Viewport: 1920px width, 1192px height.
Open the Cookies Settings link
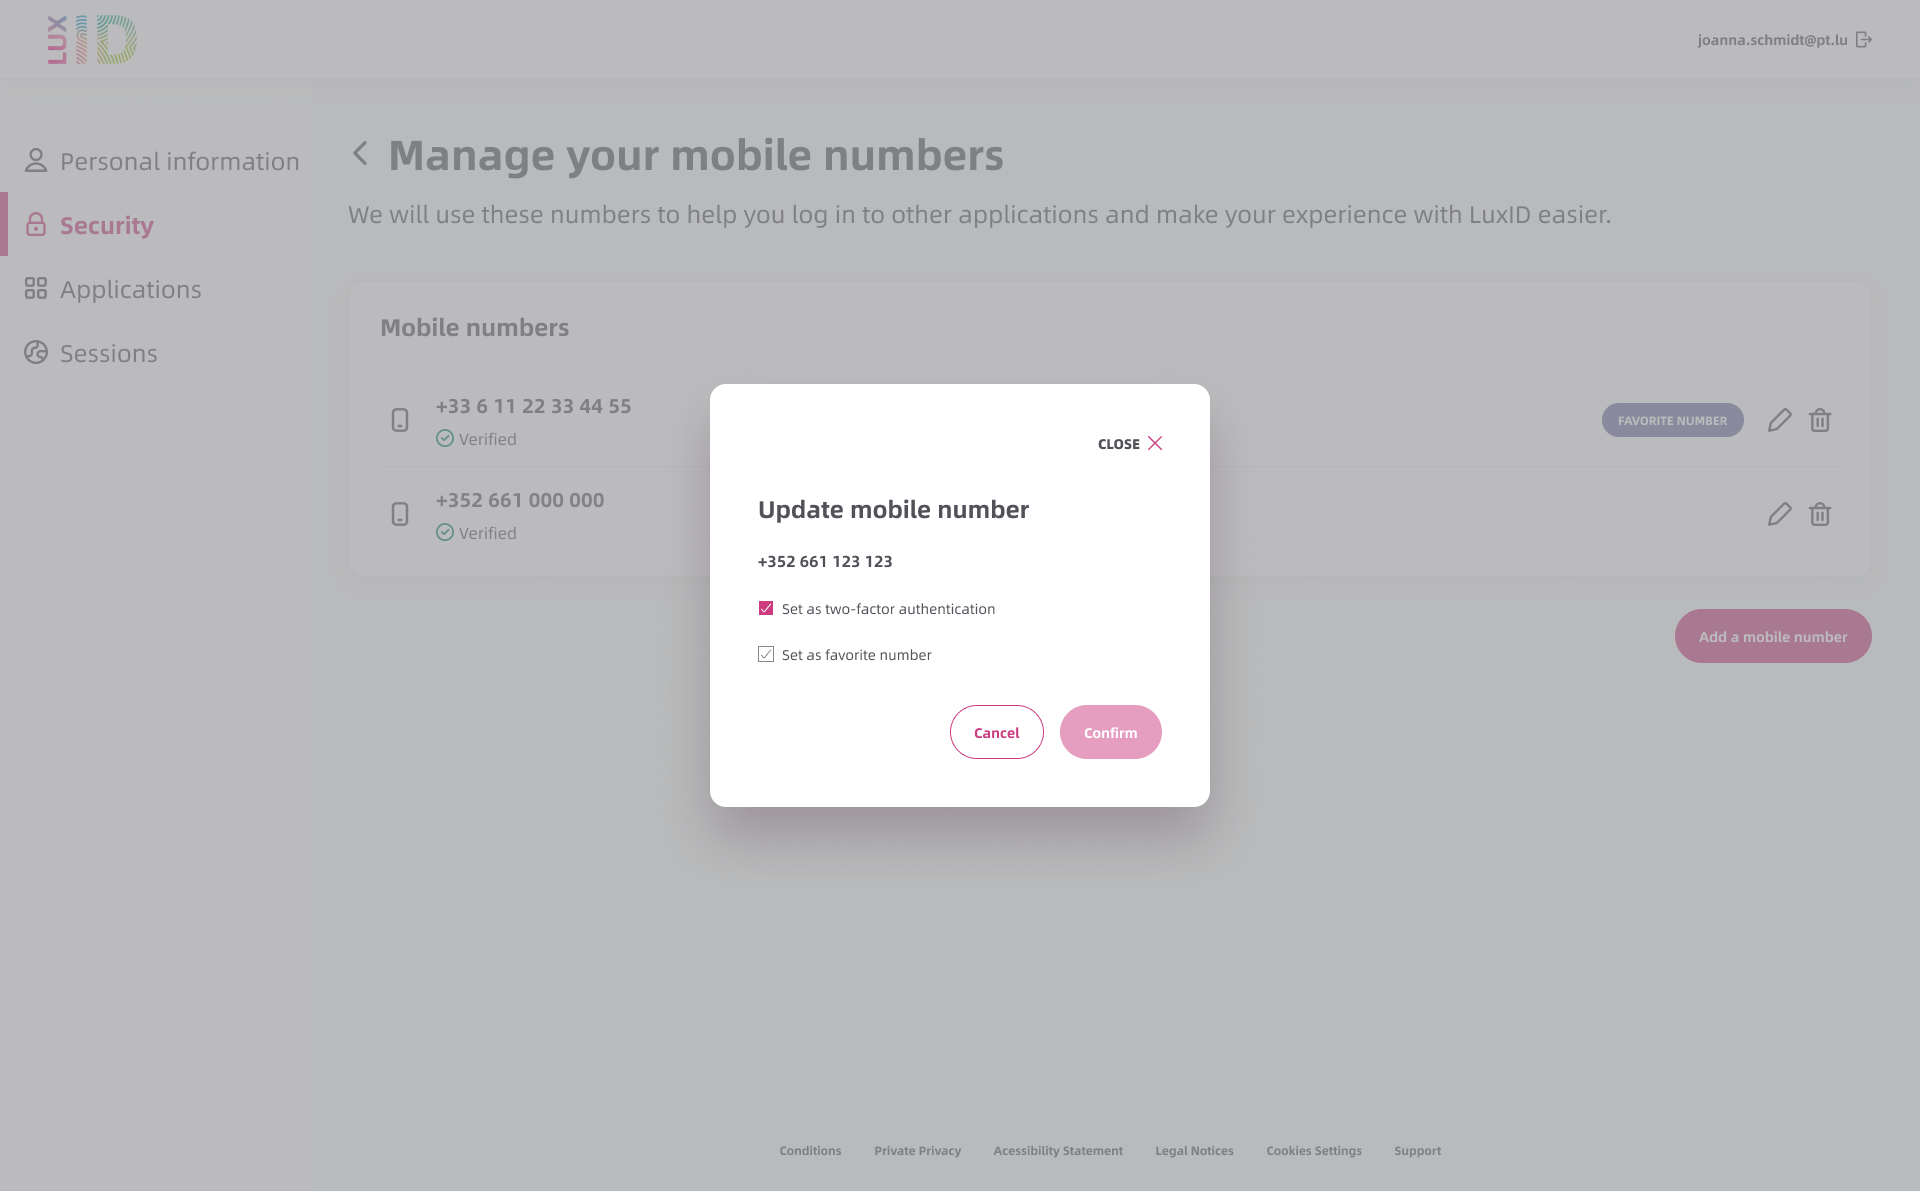coord(1314,1151)
